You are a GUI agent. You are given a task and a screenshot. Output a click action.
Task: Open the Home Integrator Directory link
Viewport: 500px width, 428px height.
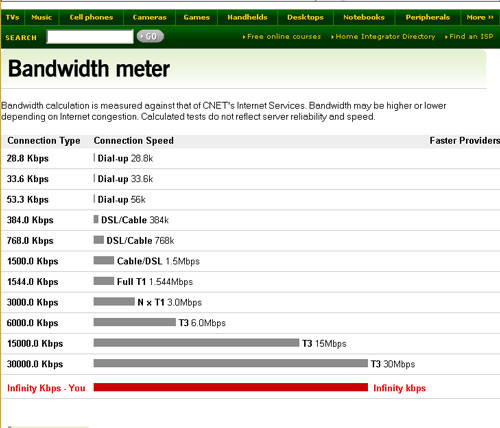(x=383, y=37)
